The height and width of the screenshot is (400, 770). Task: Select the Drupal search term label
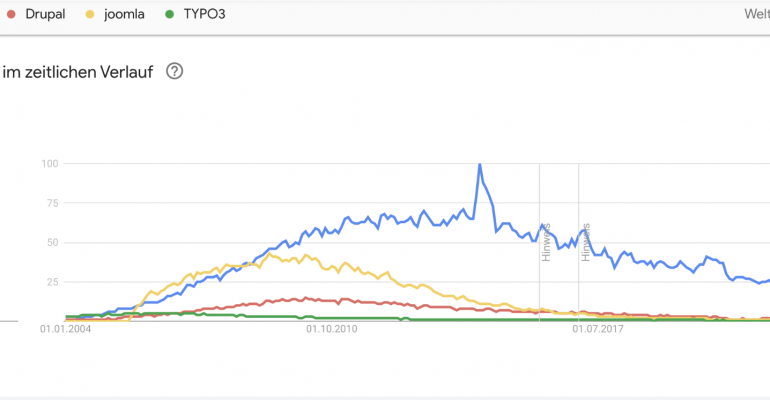point(45,14)
